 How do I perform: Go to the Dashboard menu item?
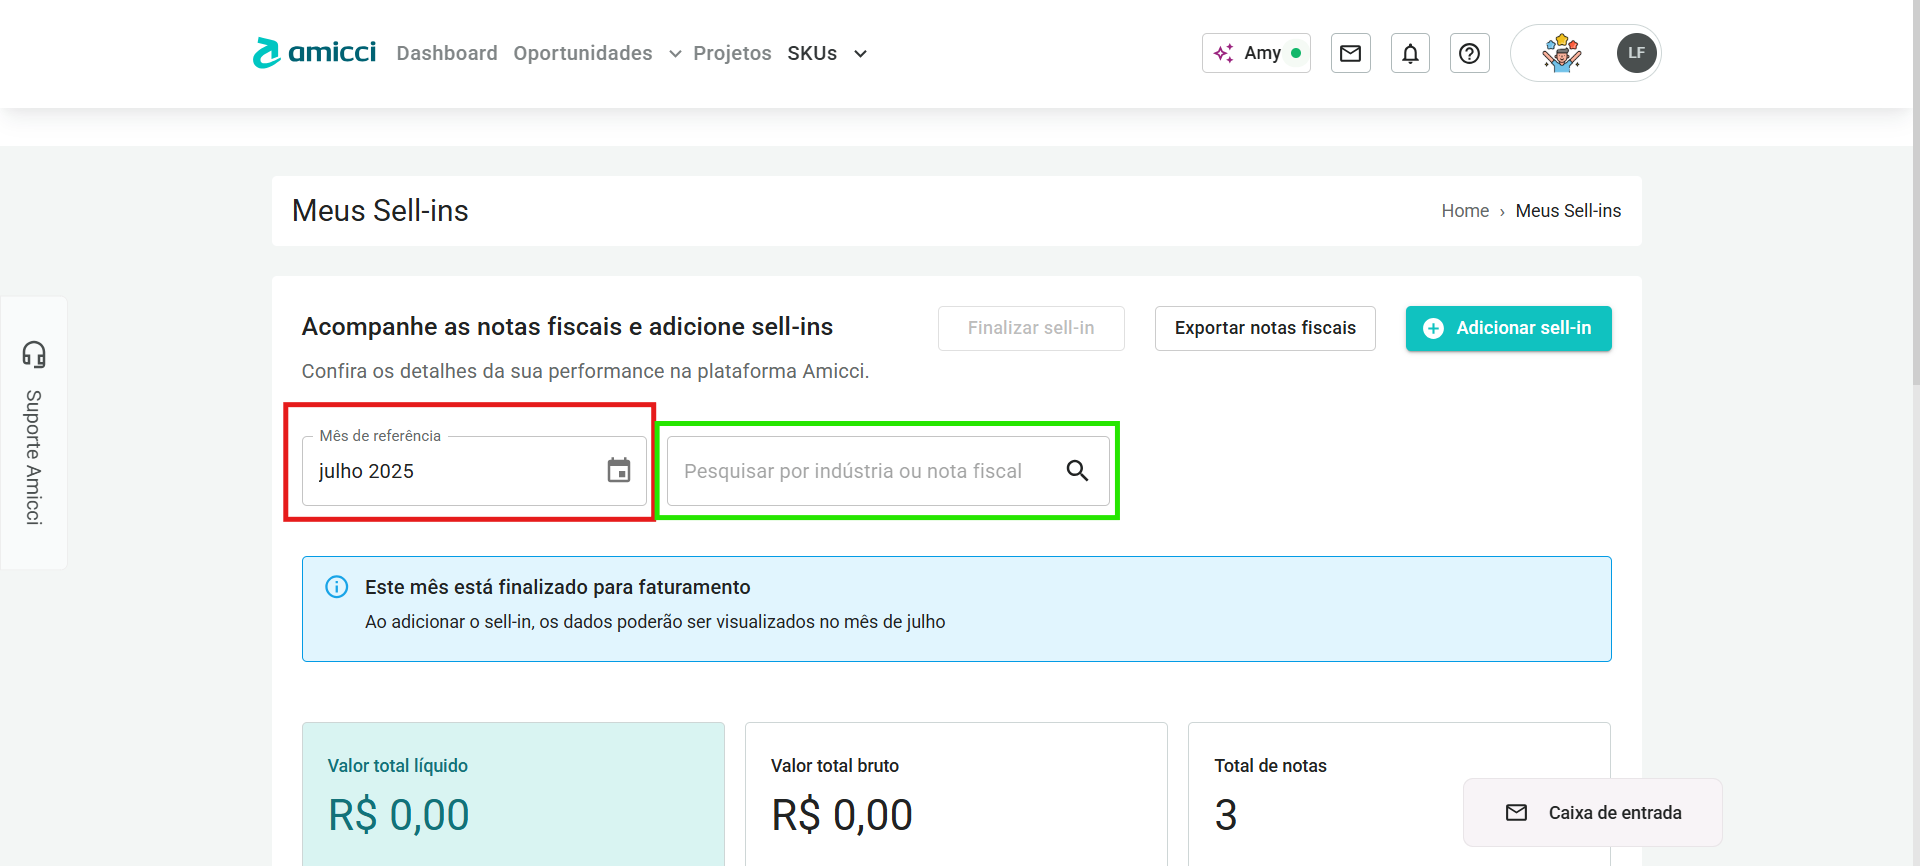pos(446,53)
